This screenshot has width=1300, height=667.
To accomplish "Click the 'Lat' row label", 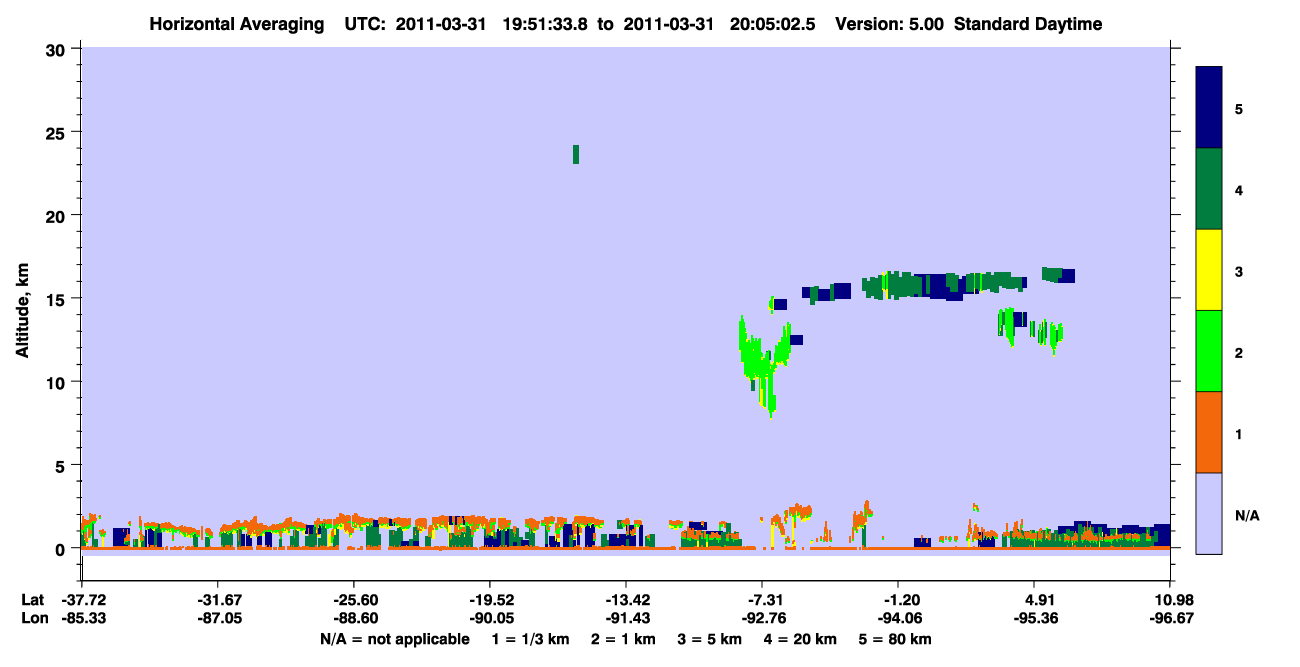I will pyautogui.click(x=32, y=600).
